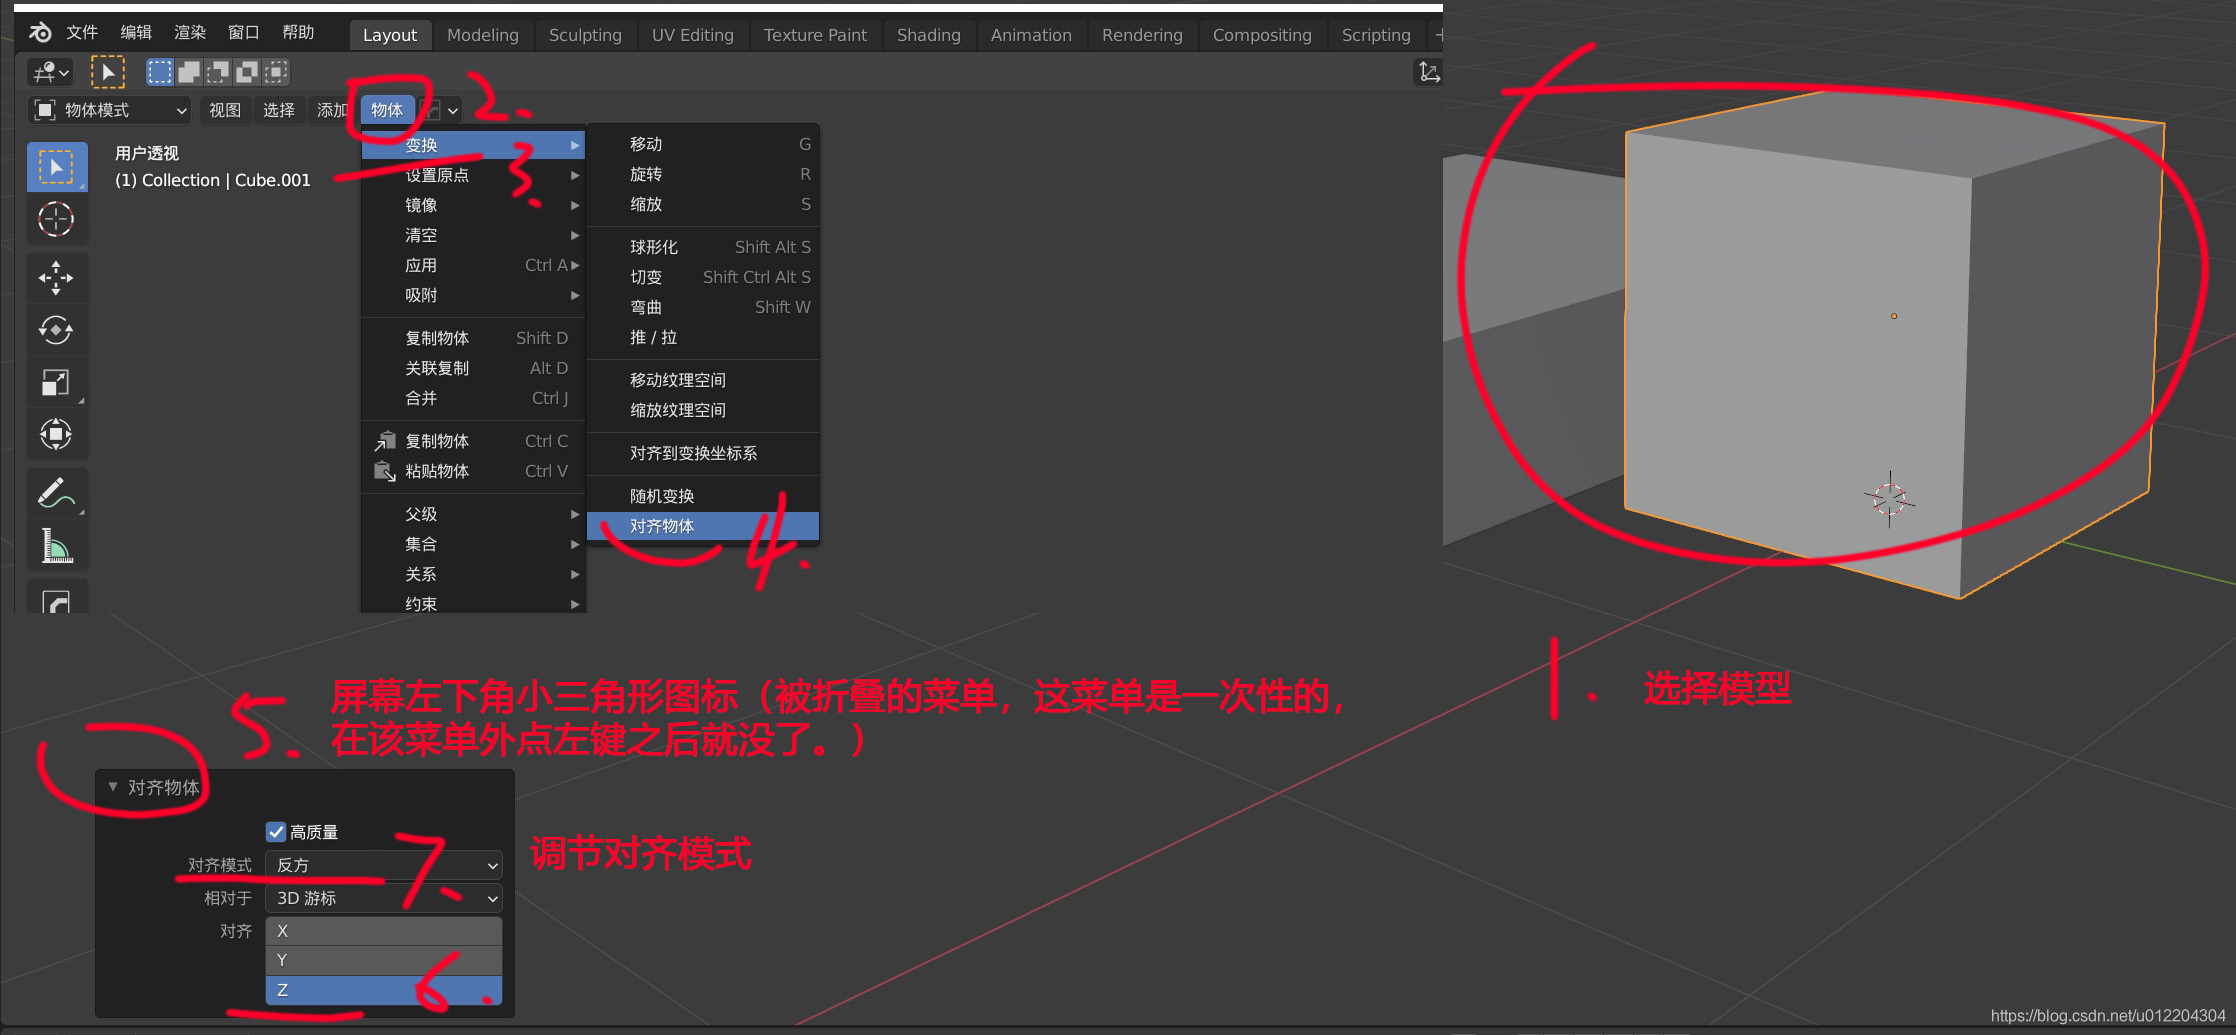Open the 视图 view menu
Screen dimensions: 2236x1035
(225, 110)
